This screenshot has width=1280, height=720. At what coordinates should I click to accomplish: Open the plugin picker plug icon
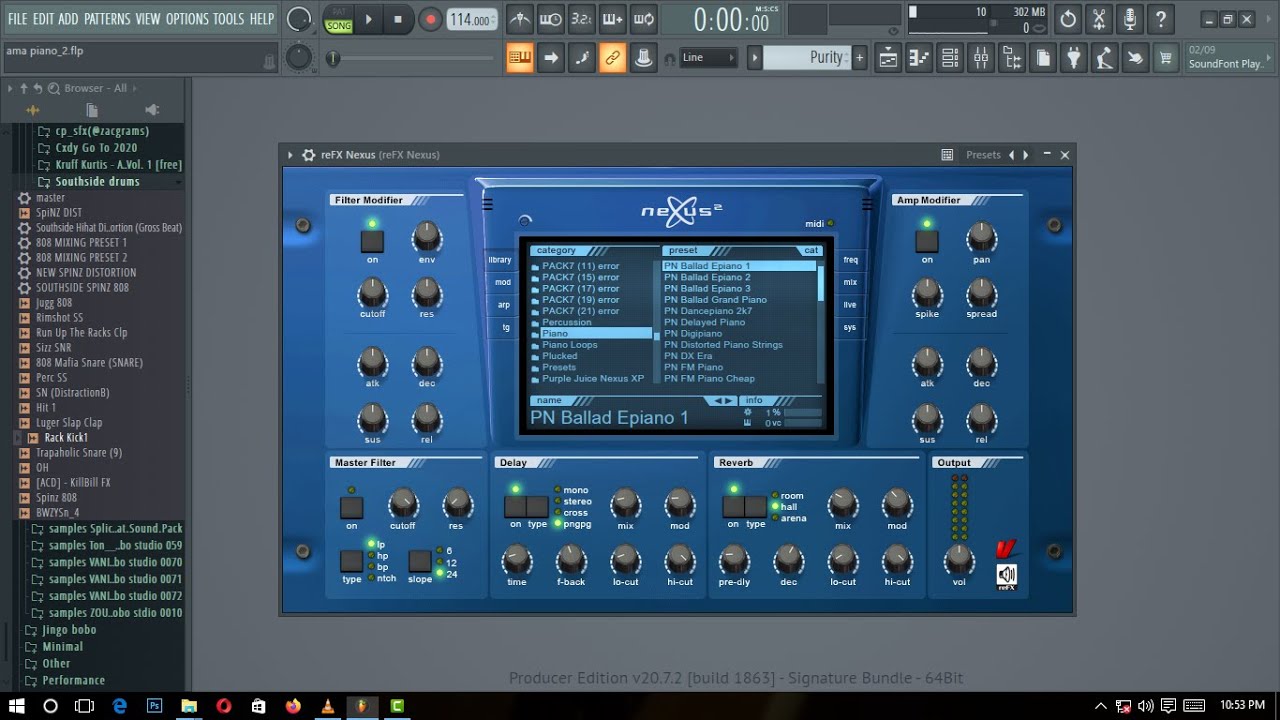pyautogui.click(x=1073, y=58)
